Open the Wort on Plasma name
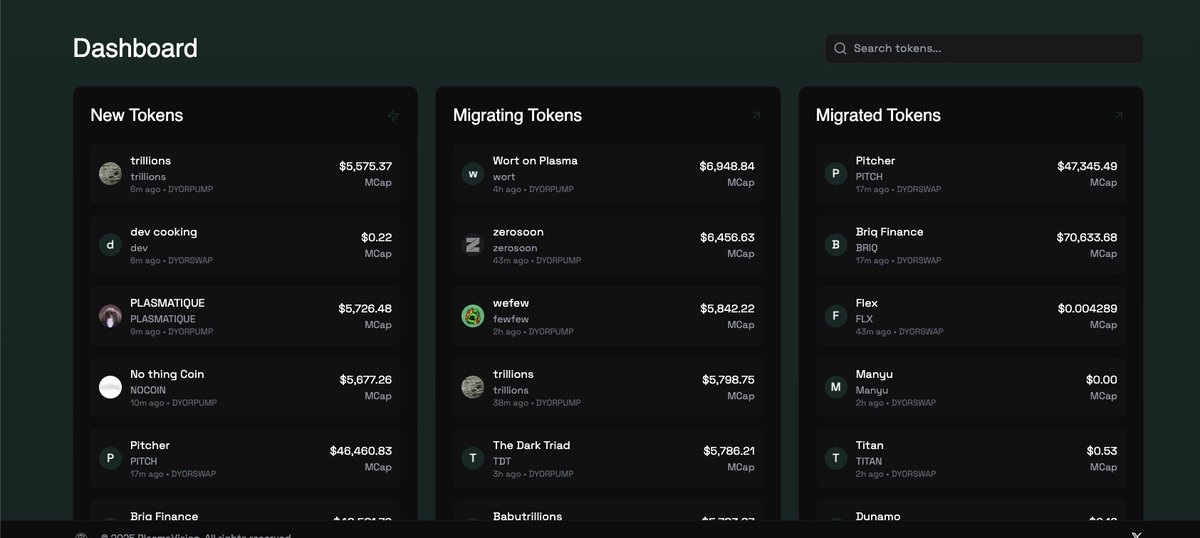 (535, 161)
